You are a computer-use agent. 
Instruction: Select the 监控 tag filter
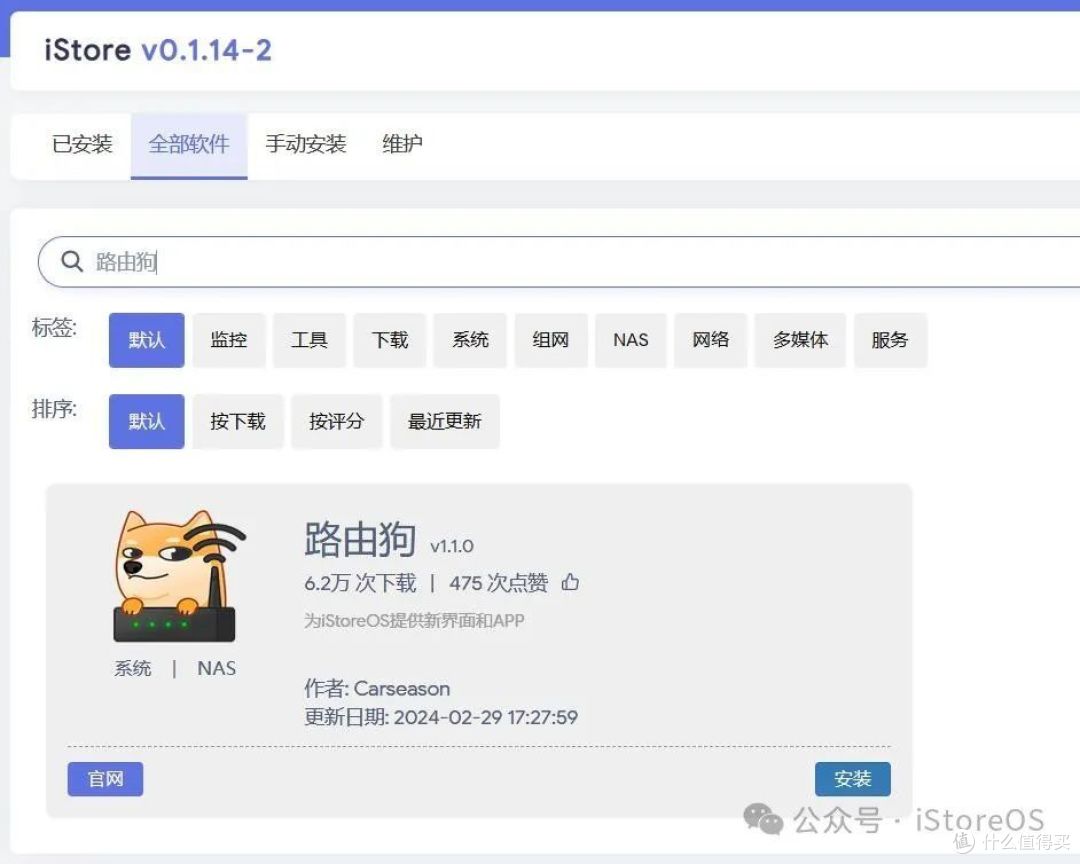coord(228,340)
